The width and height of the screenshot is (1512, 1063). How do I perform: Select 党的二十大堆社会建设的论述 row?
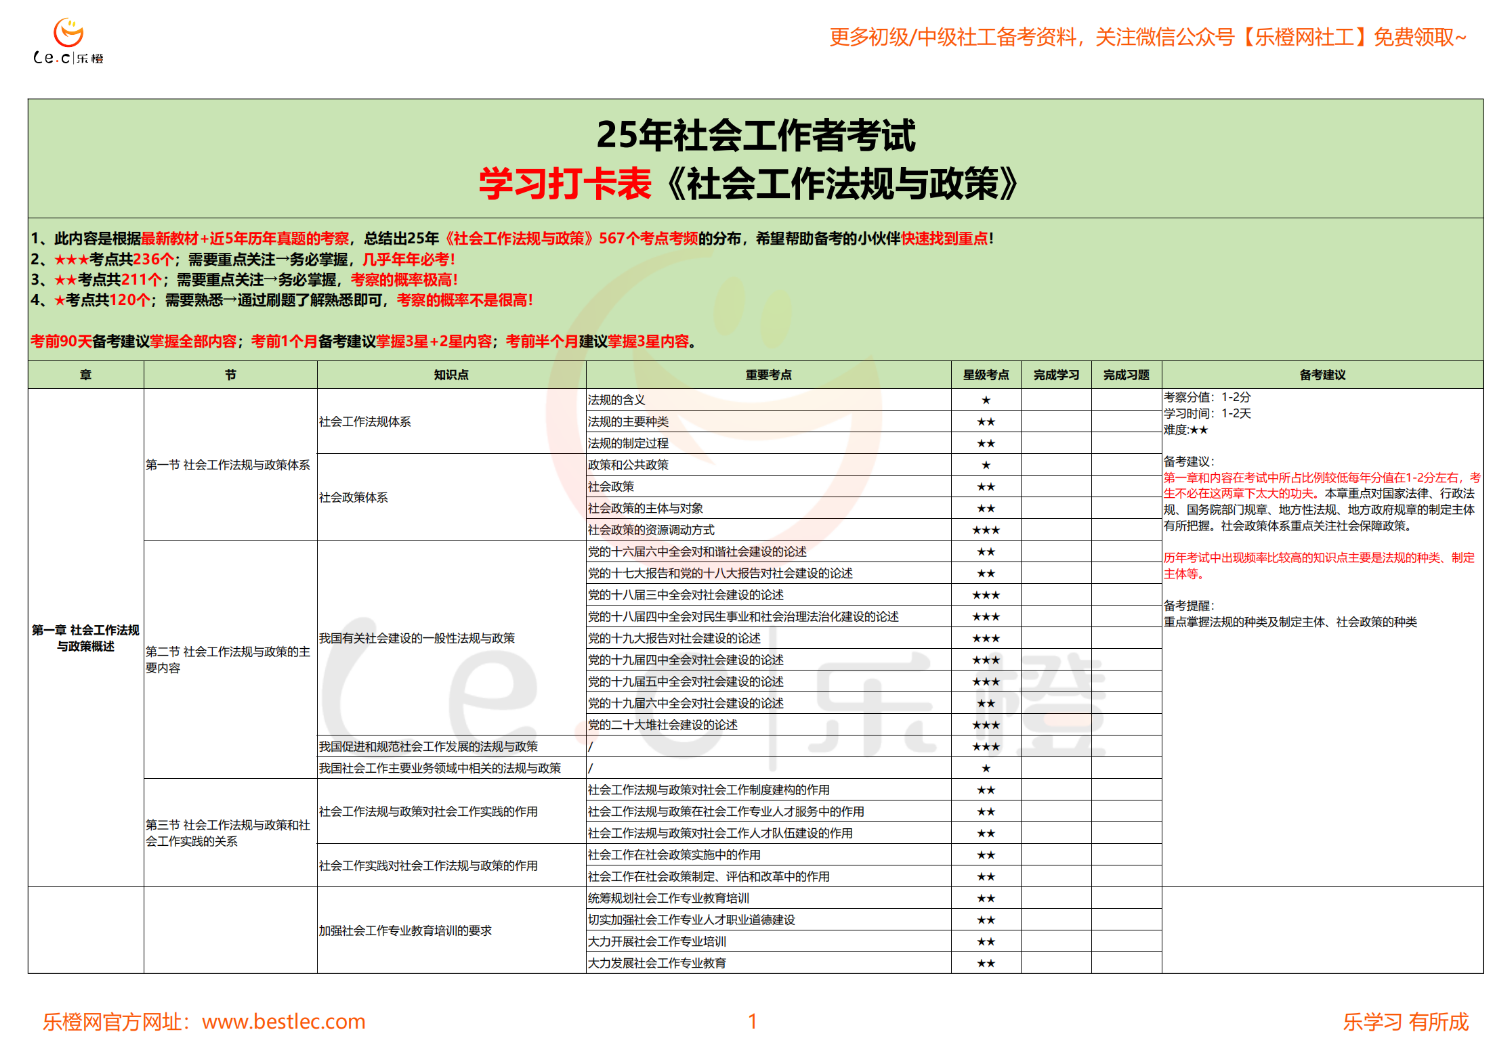pos(769,725)
